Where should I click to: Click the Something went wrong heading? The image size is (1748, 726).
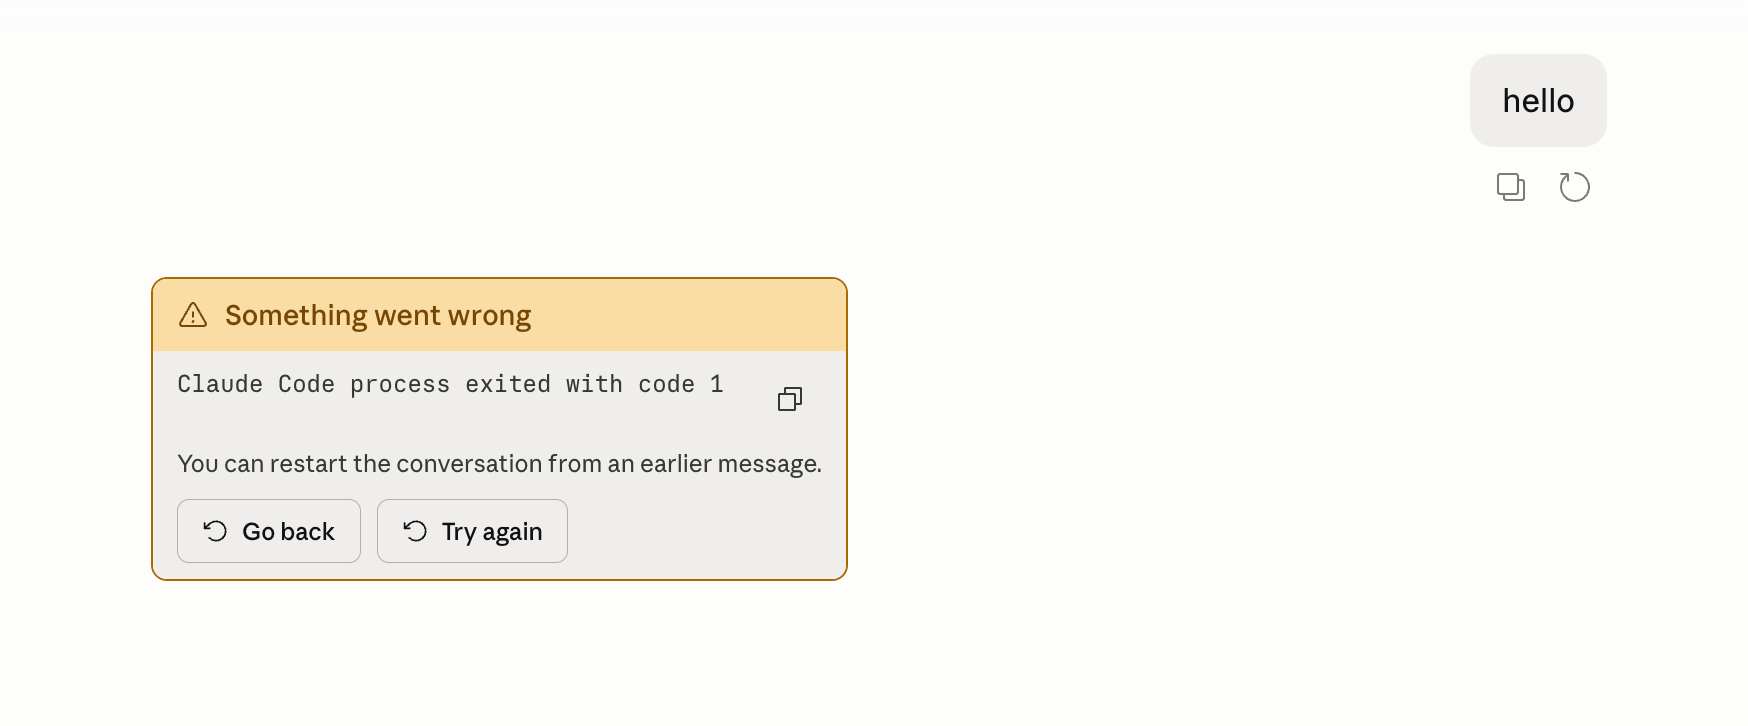point(378,315)
